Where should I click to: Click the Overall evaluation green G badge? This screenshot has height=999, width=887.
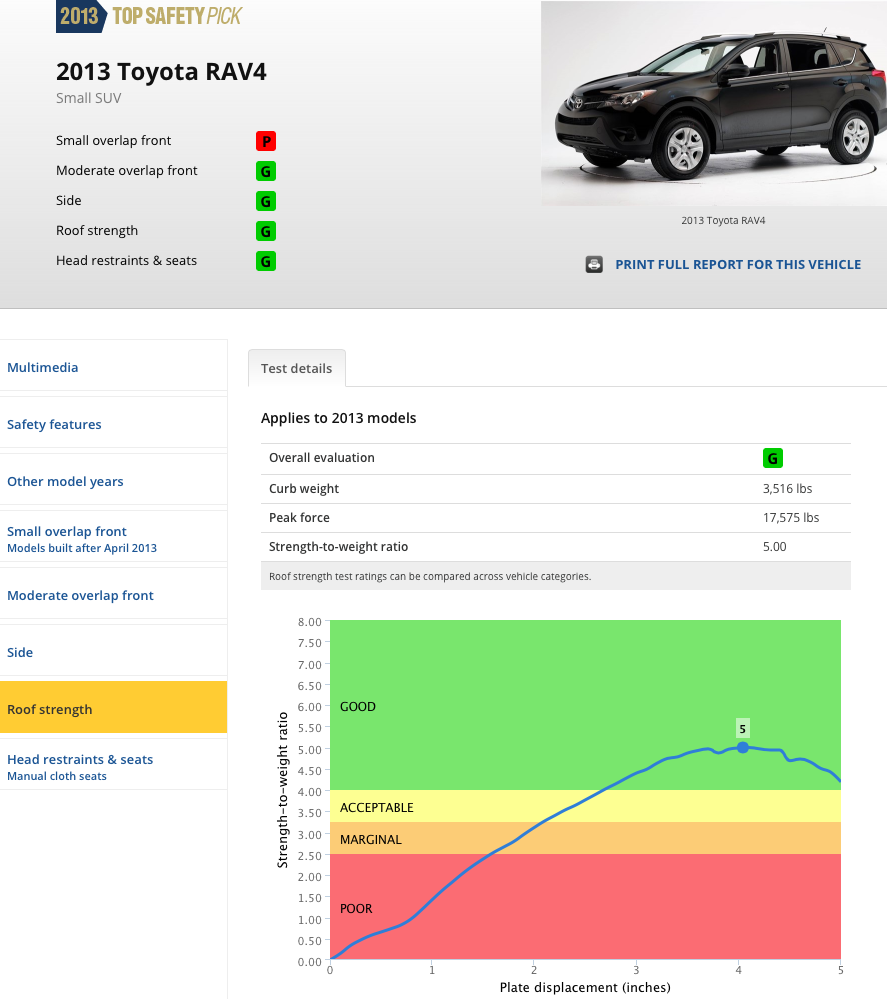click(x=772, y=458)
